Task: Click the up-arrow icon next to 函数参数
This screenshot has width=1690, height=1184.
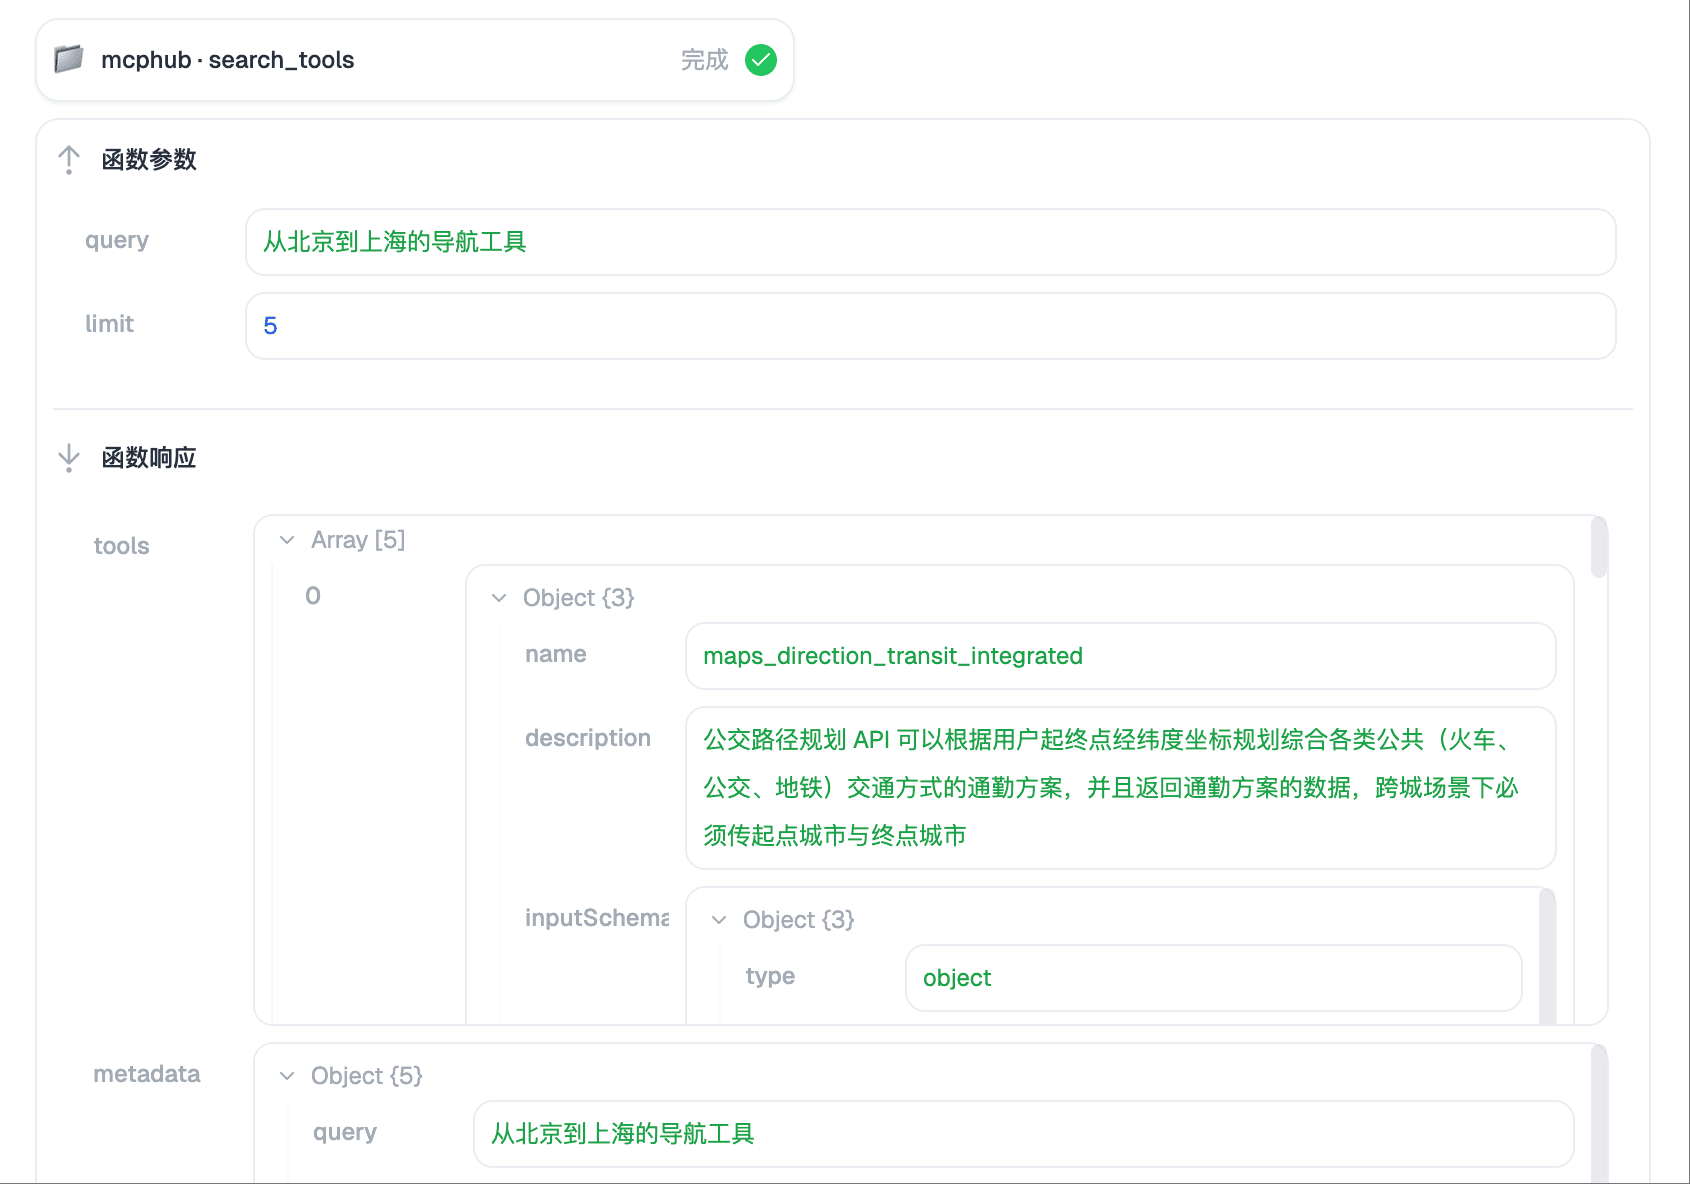Action: tap(69, 160)
